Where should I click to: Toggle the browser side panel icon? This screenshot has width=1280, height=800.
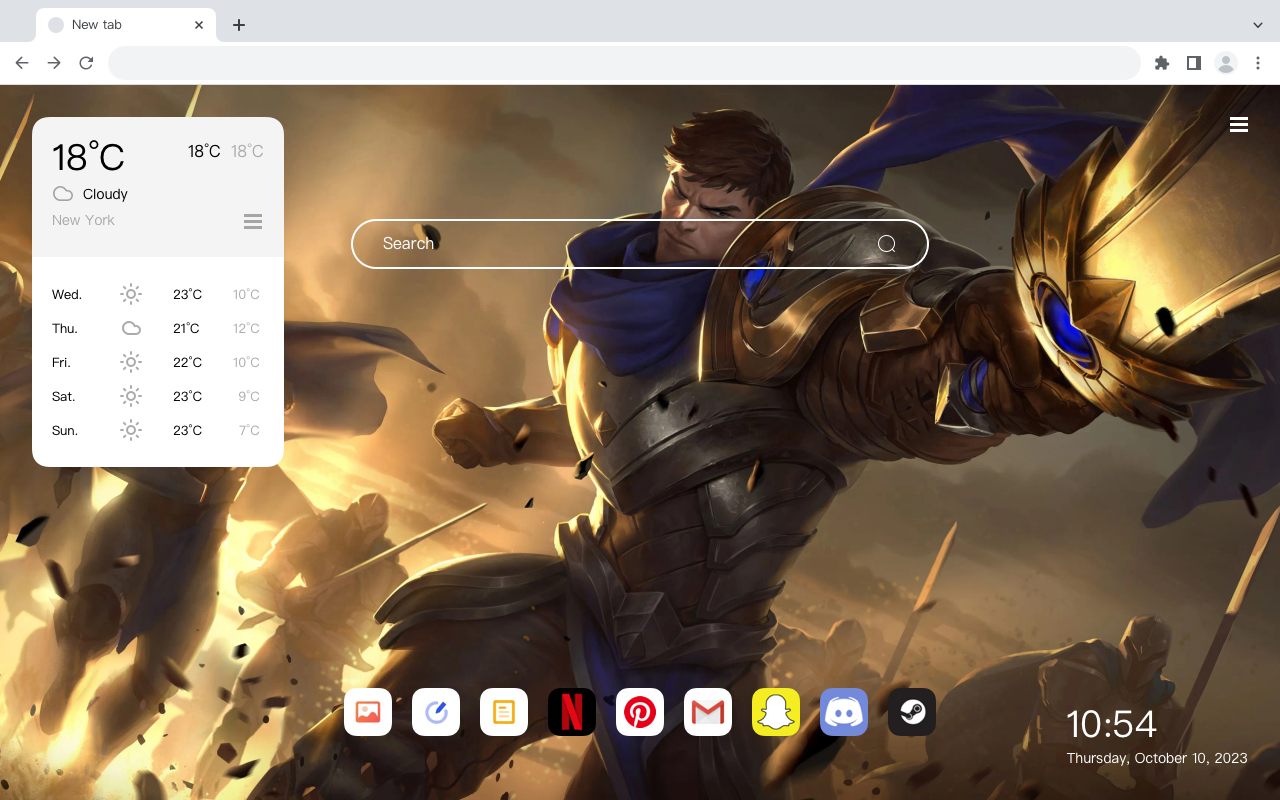click(x=1194, y=63)
